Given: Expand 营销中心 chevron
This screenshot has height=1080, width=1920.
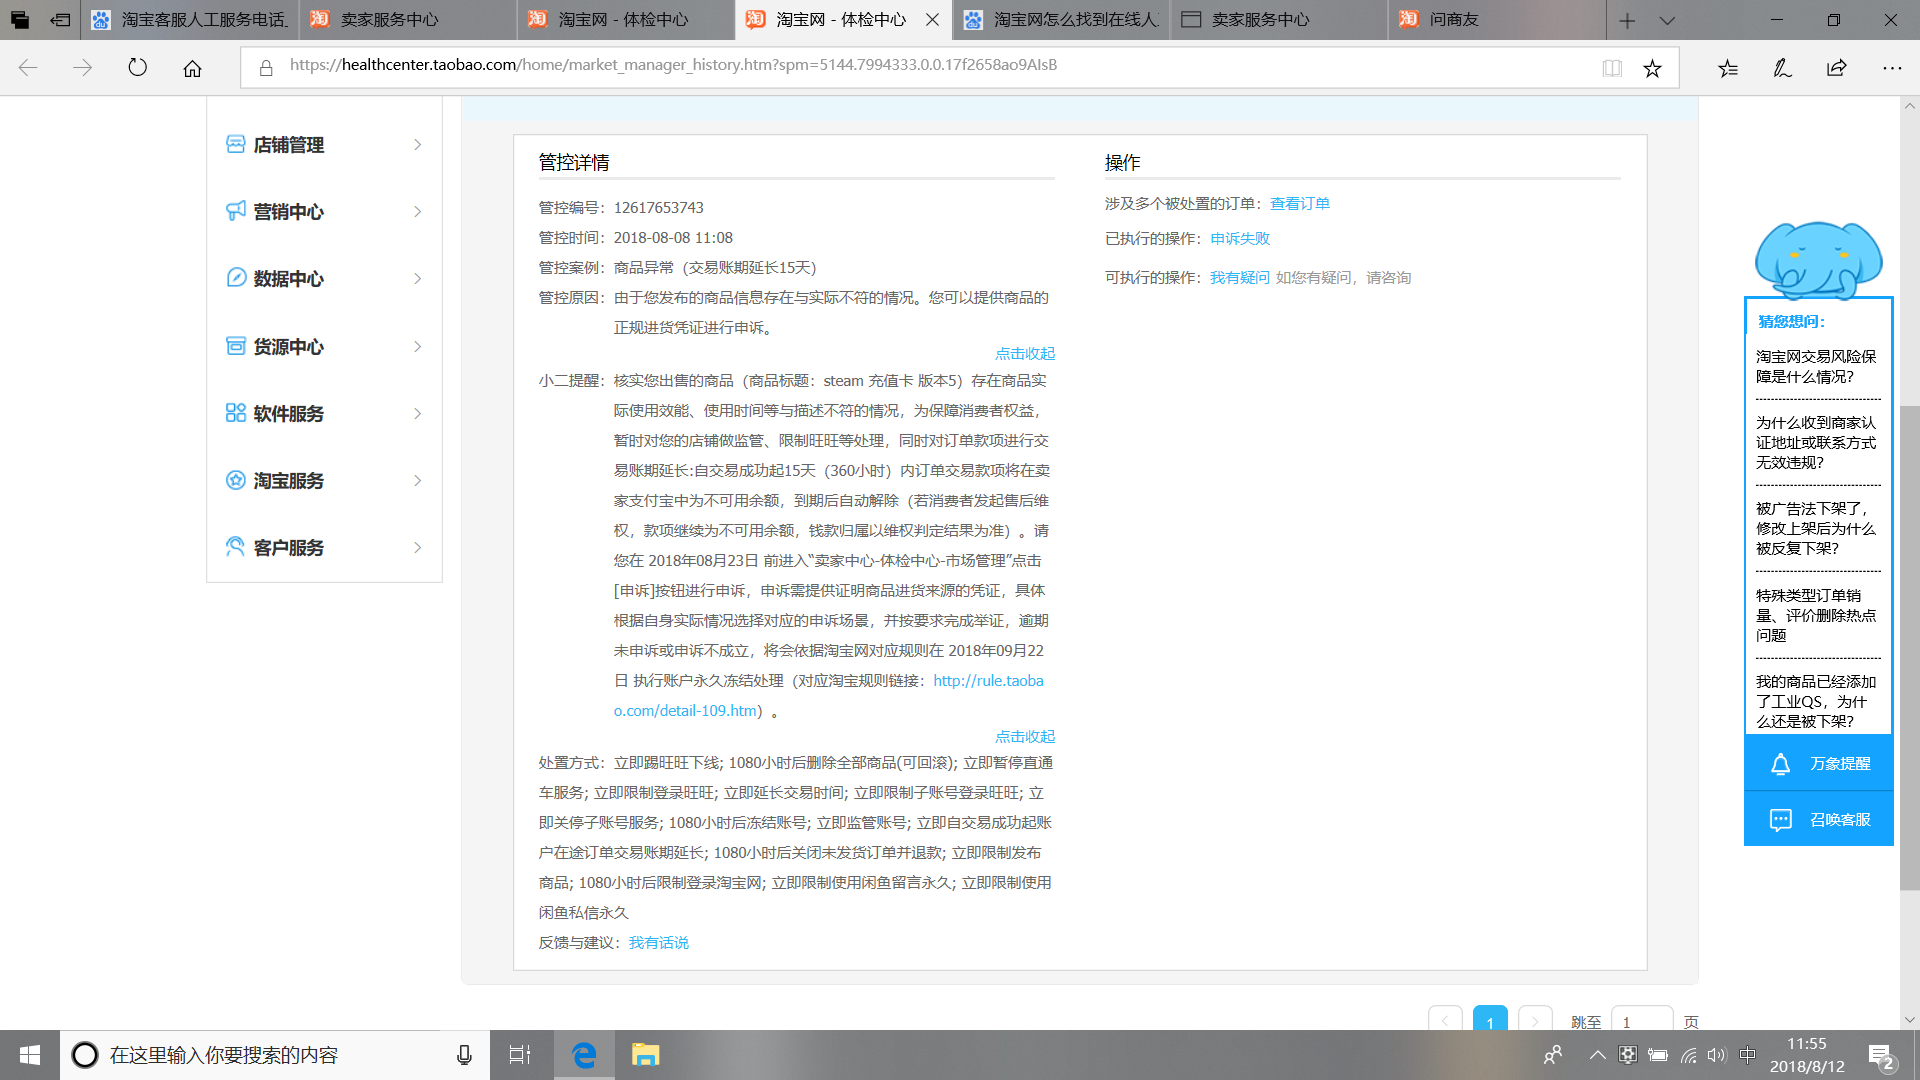Looking at the screenshot, I should [418, 211].
